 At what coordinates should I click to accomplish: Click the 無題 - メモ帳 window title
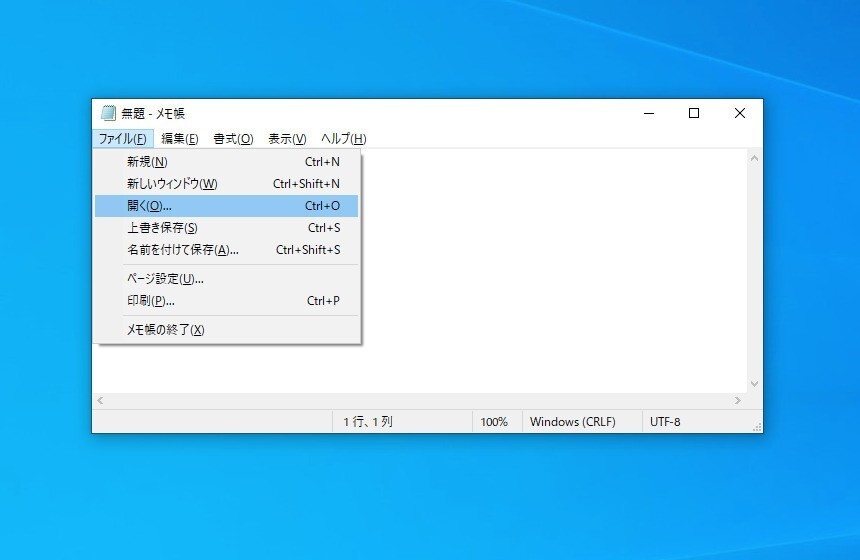153,114
